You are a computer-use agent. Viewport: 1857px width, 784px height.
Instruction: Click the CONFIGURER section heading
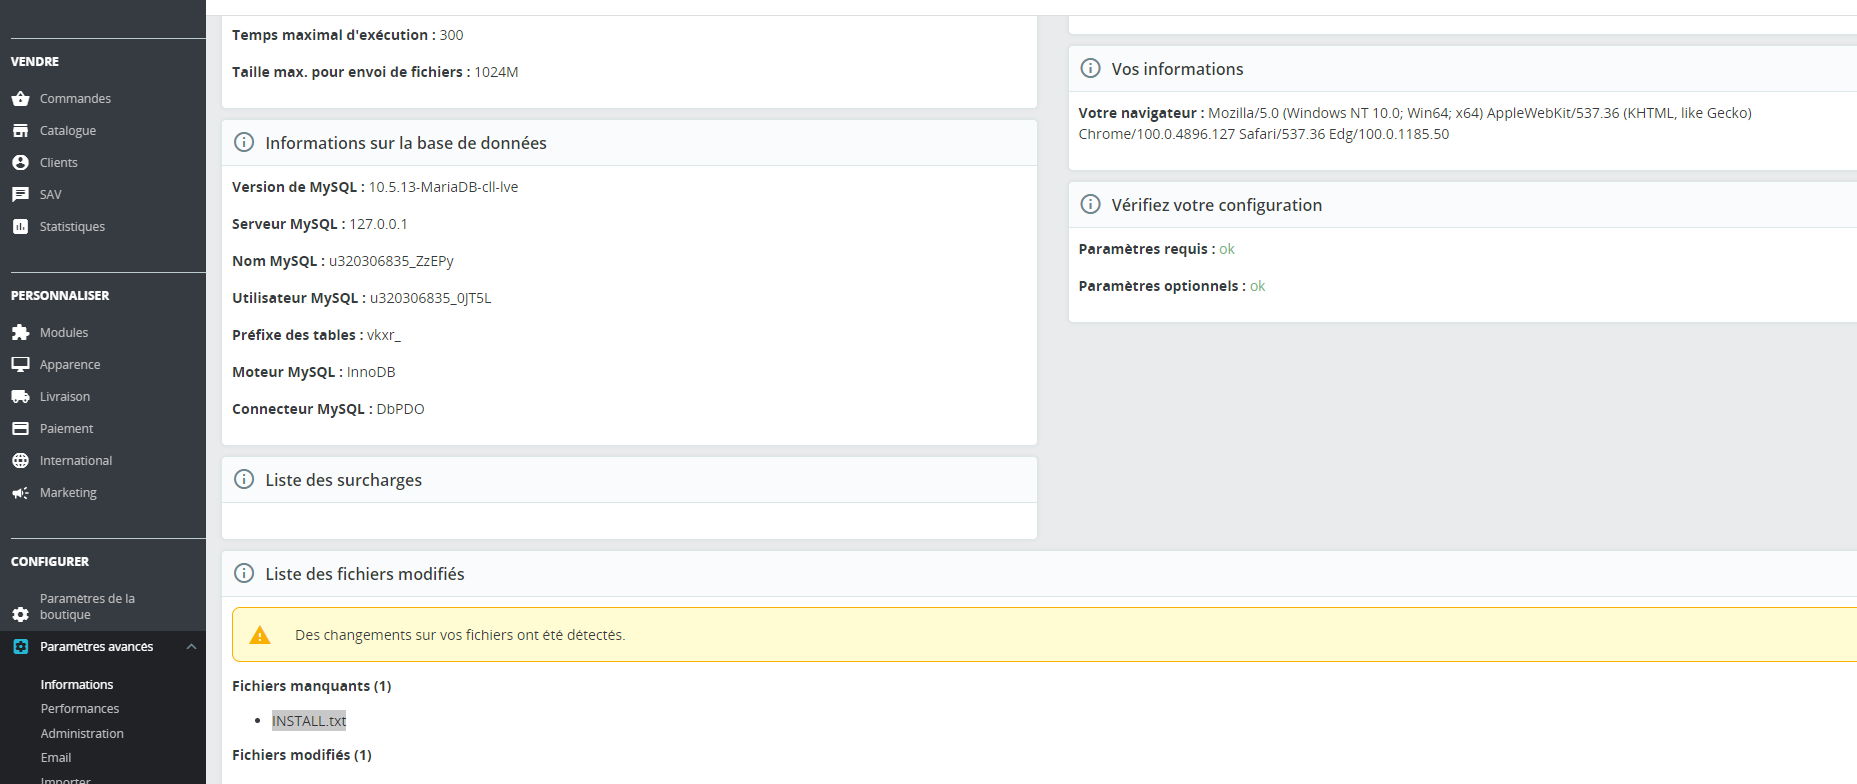50,562
